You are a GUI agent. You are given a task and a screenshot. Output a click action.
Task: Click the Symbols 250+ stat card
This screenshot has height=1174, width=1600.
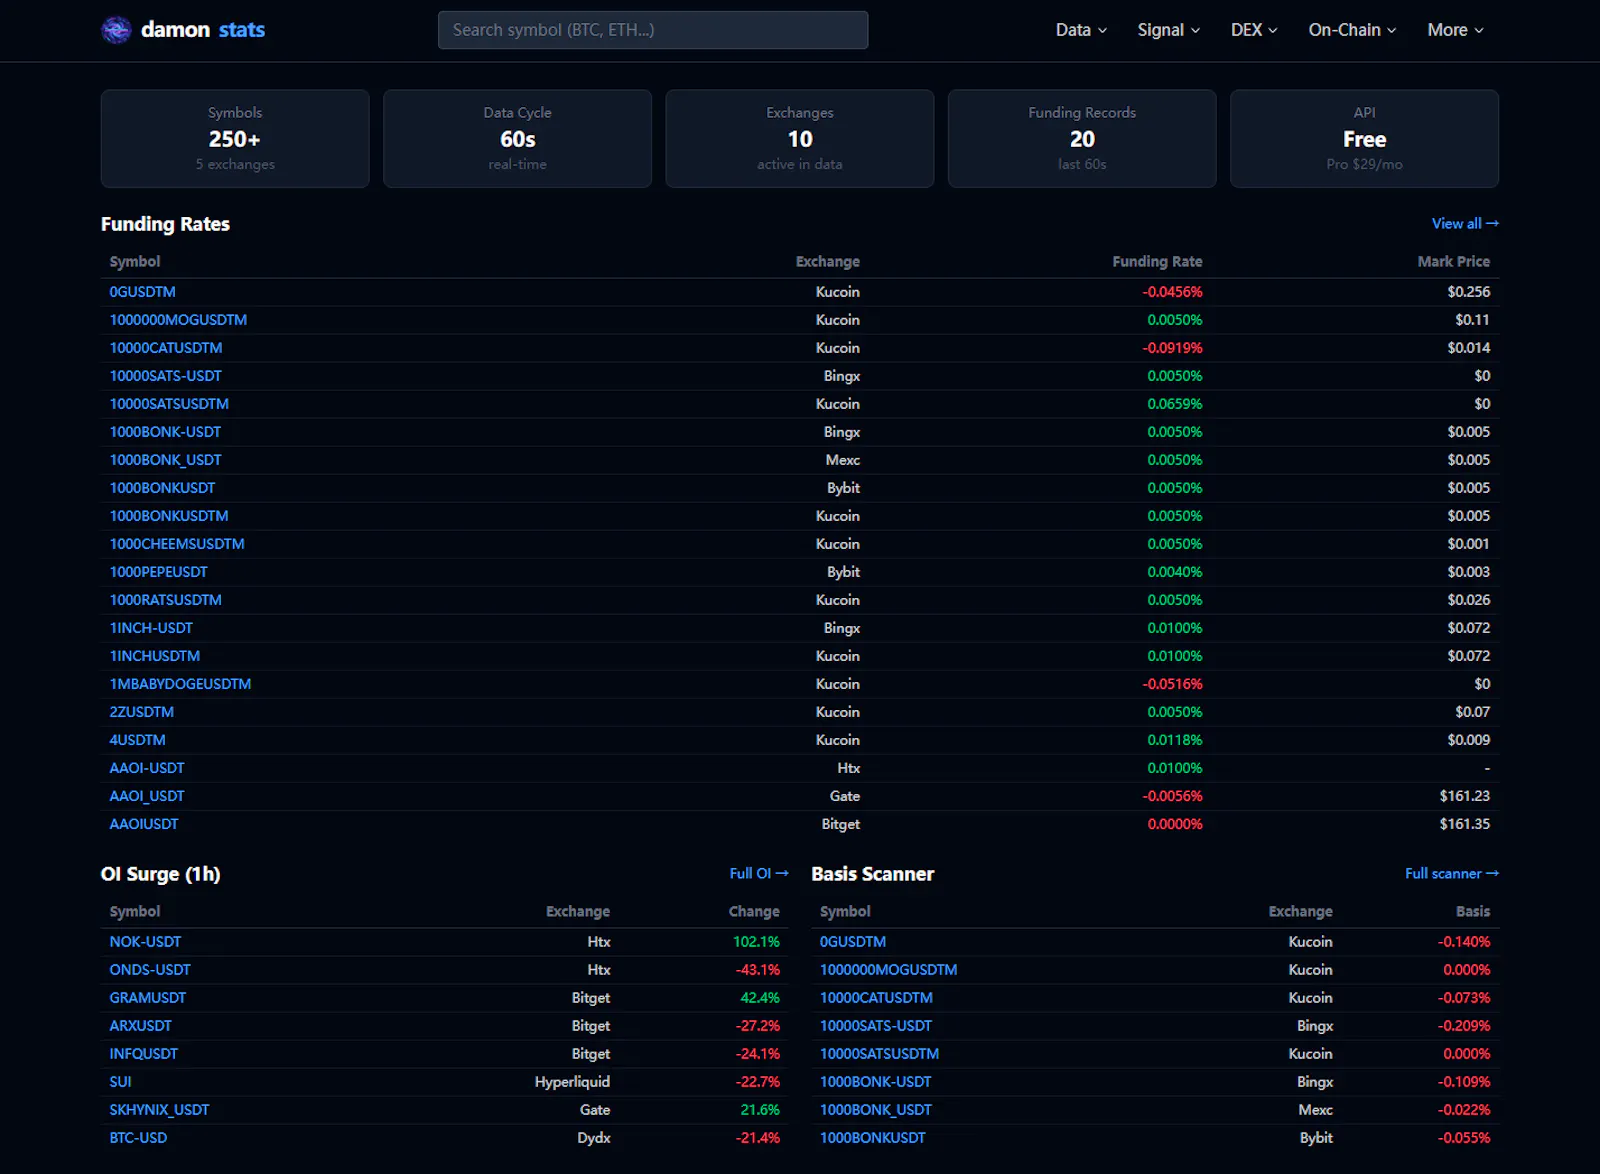click(x=235, y=139)
